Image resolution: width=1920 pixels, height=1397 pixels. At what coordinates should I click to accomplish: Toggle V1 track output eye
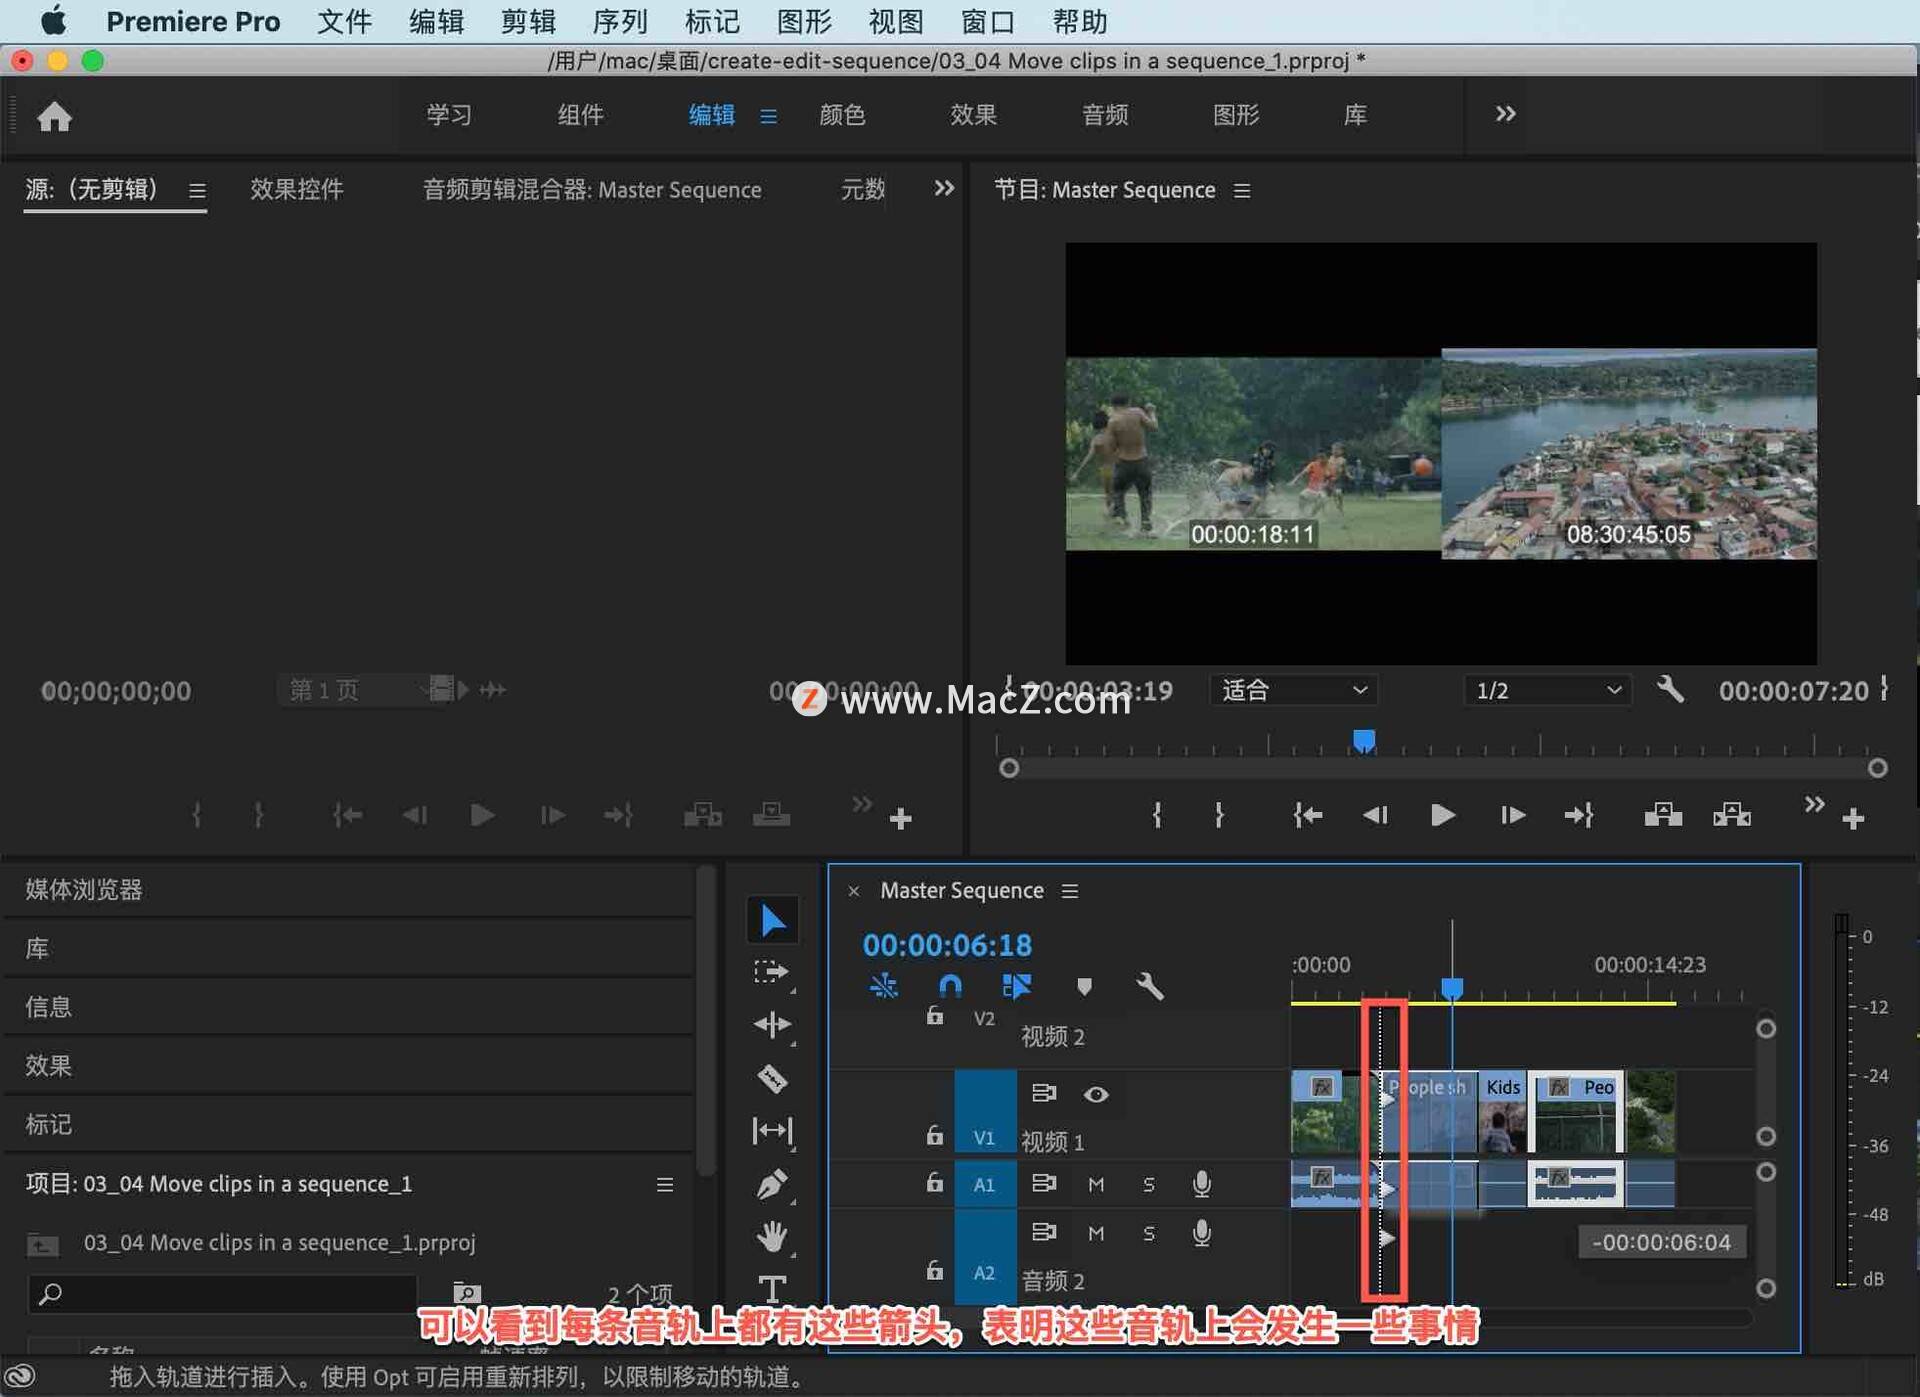(x=1096, y=1094)
